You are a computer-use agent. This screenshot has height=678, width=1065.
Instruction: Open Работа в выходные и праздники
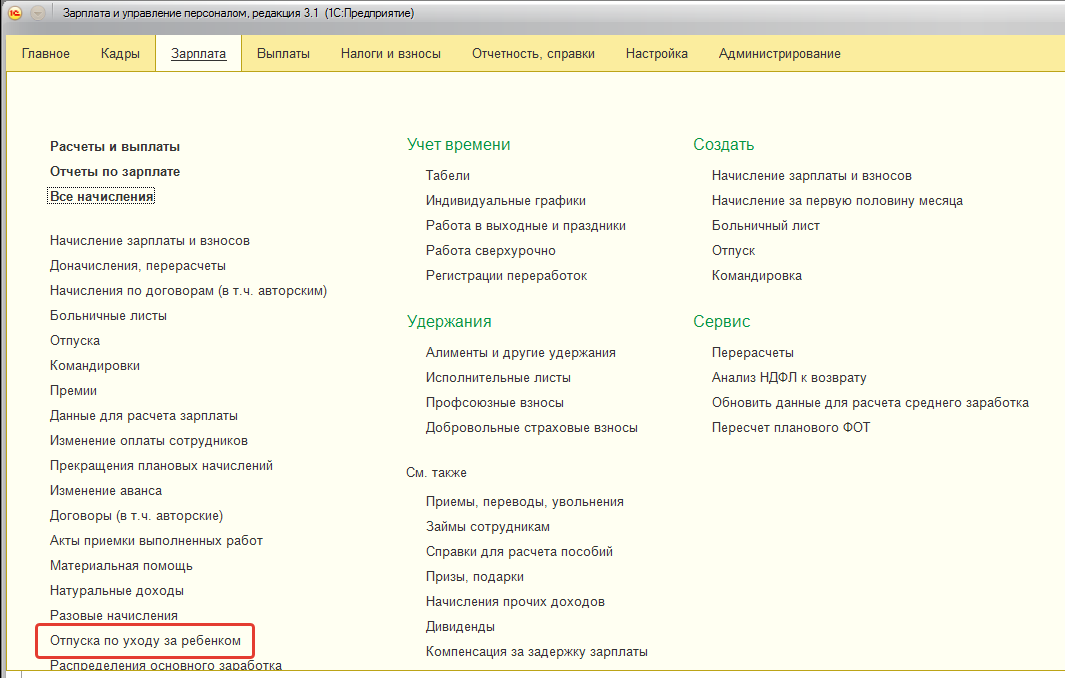526,226
